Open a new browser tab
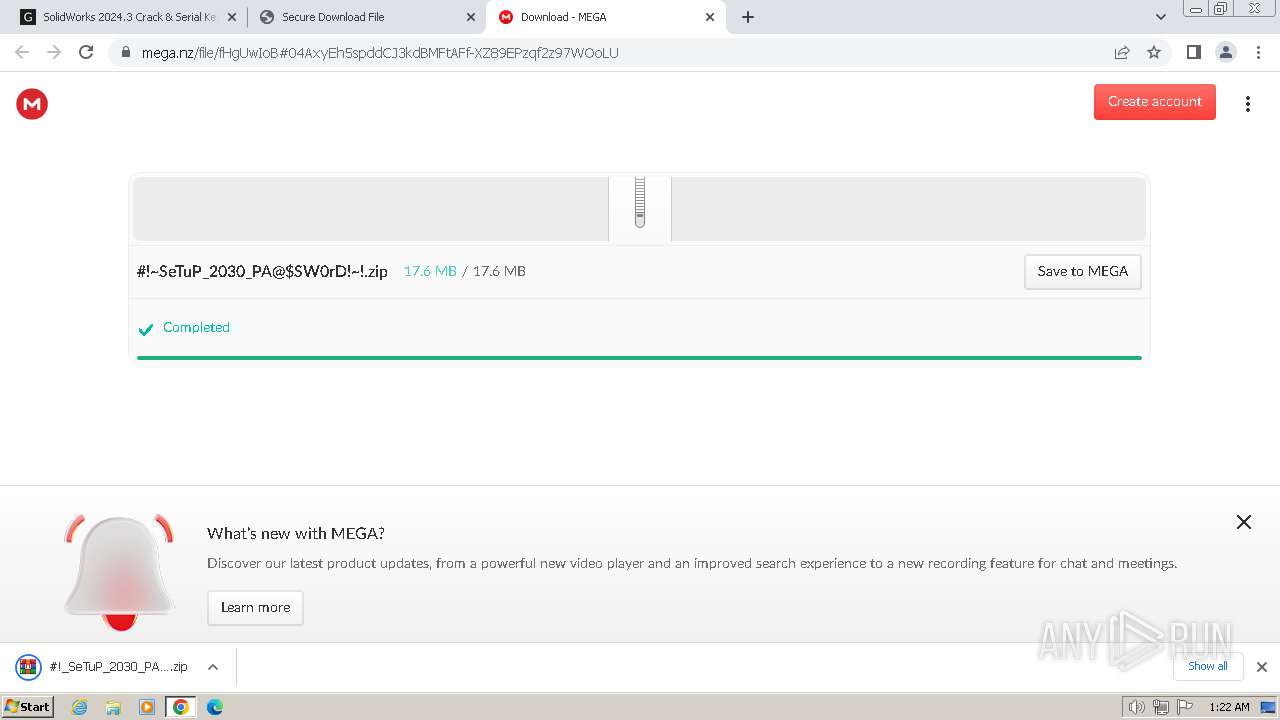The height and width of the screenshot is (720, 1280). coord(748,17)
